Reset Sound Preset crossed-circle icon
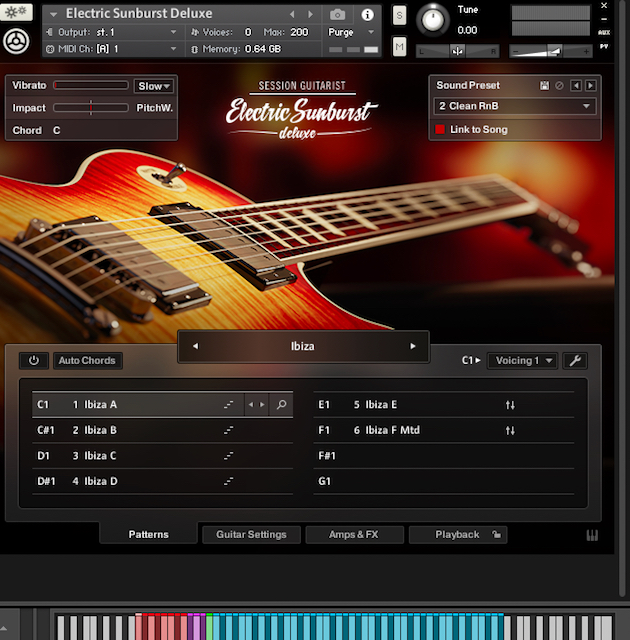Image resolution: width=630 pixels, height=640 pixels. (559, 85)
